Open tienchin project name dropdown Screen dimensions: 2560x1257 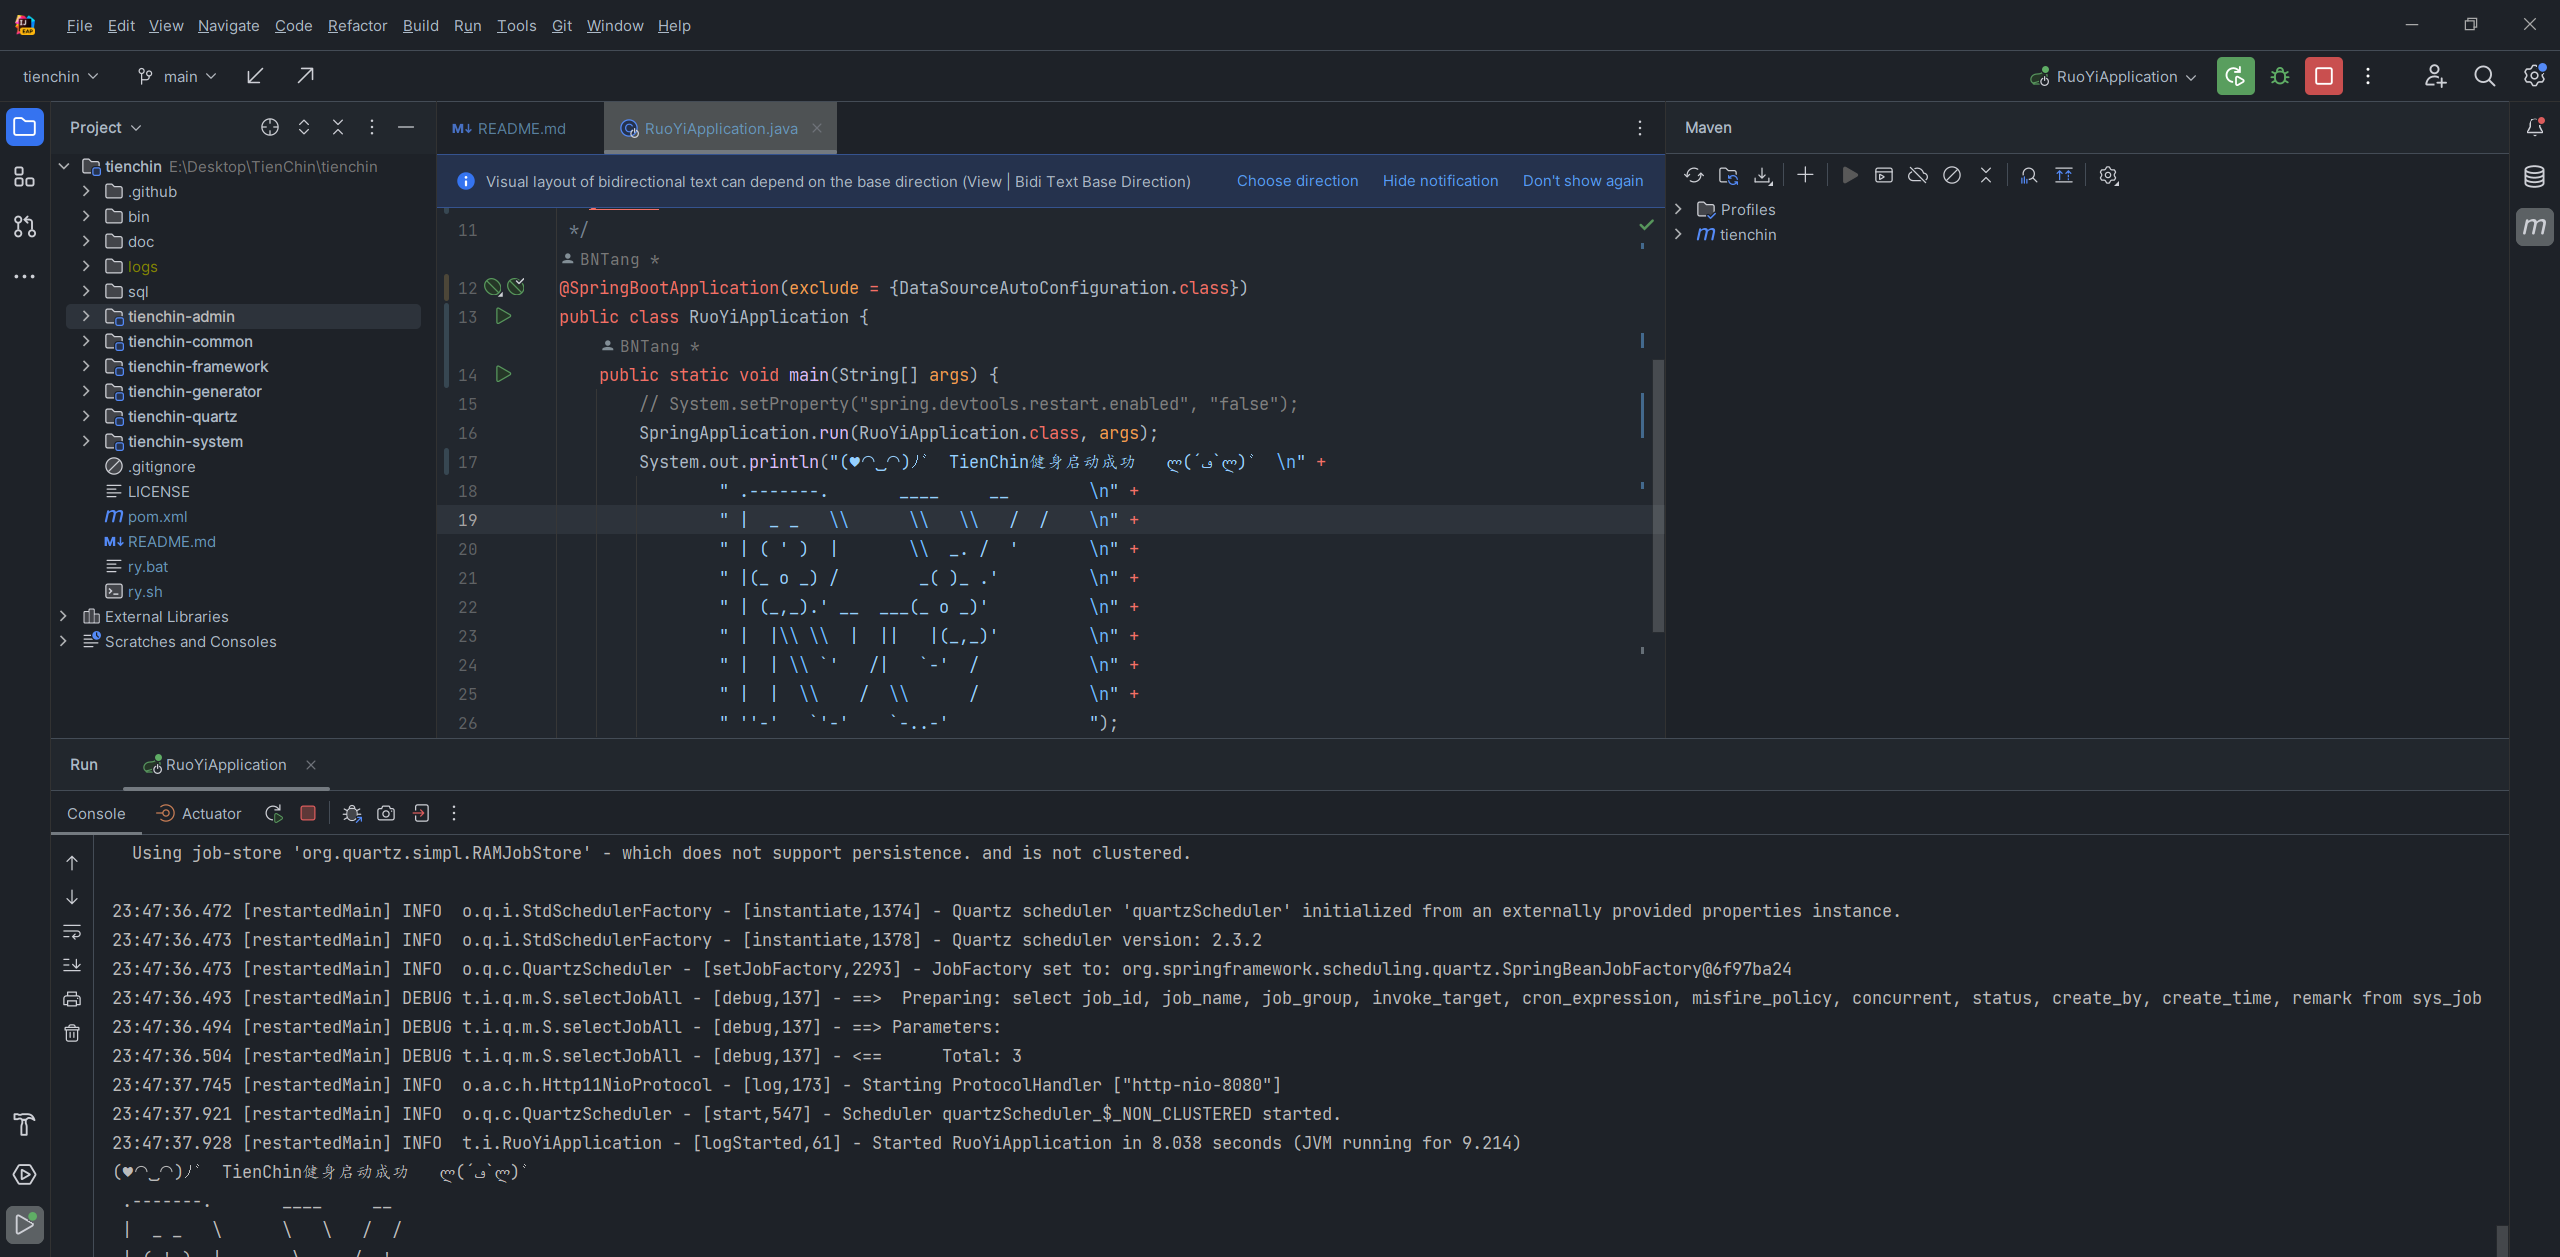[60, 76]
